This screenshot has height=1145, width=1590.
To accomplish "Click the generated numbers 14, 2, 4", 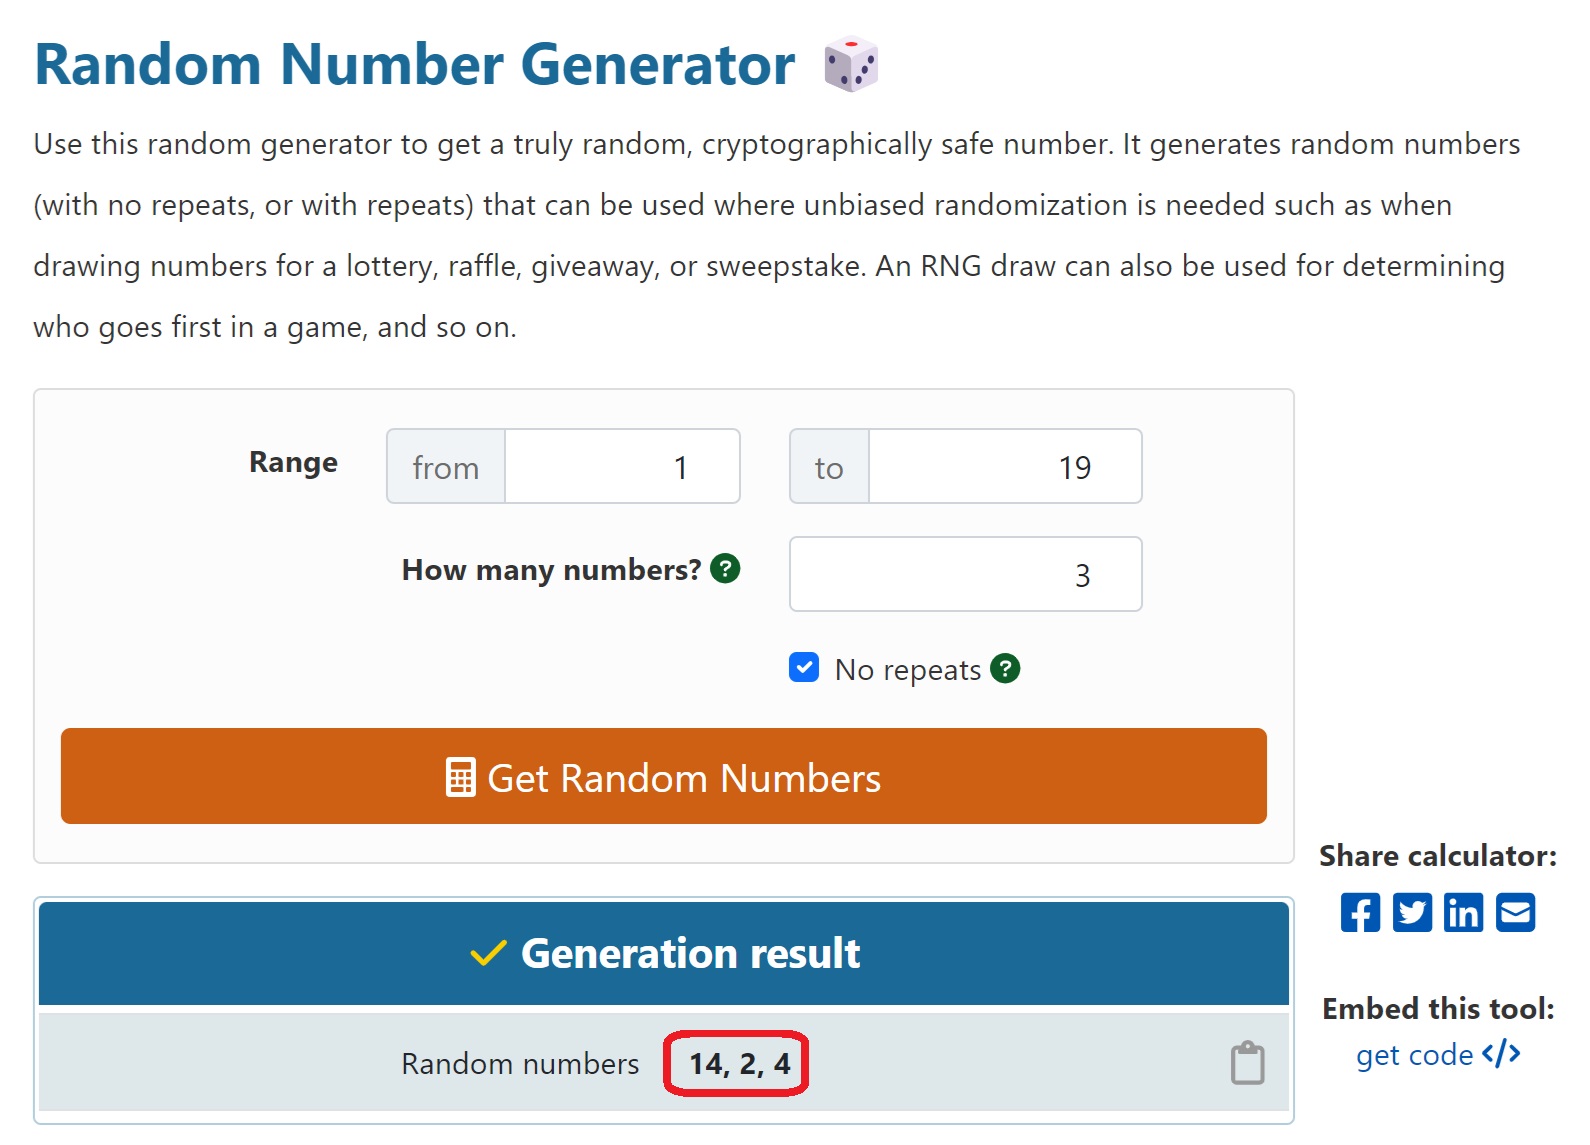I will click(x=739, y=1063).
